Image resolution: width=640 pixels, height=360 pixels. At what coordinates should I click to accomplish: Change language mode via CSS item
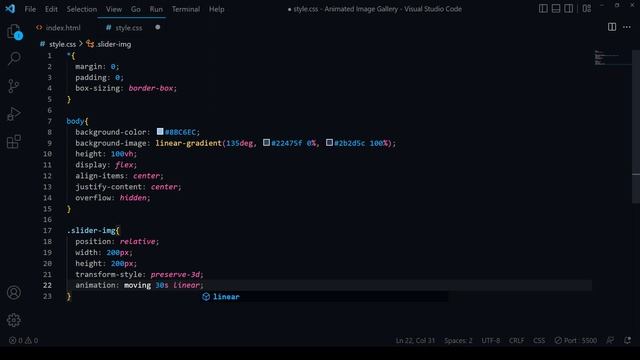click(539, 340)
